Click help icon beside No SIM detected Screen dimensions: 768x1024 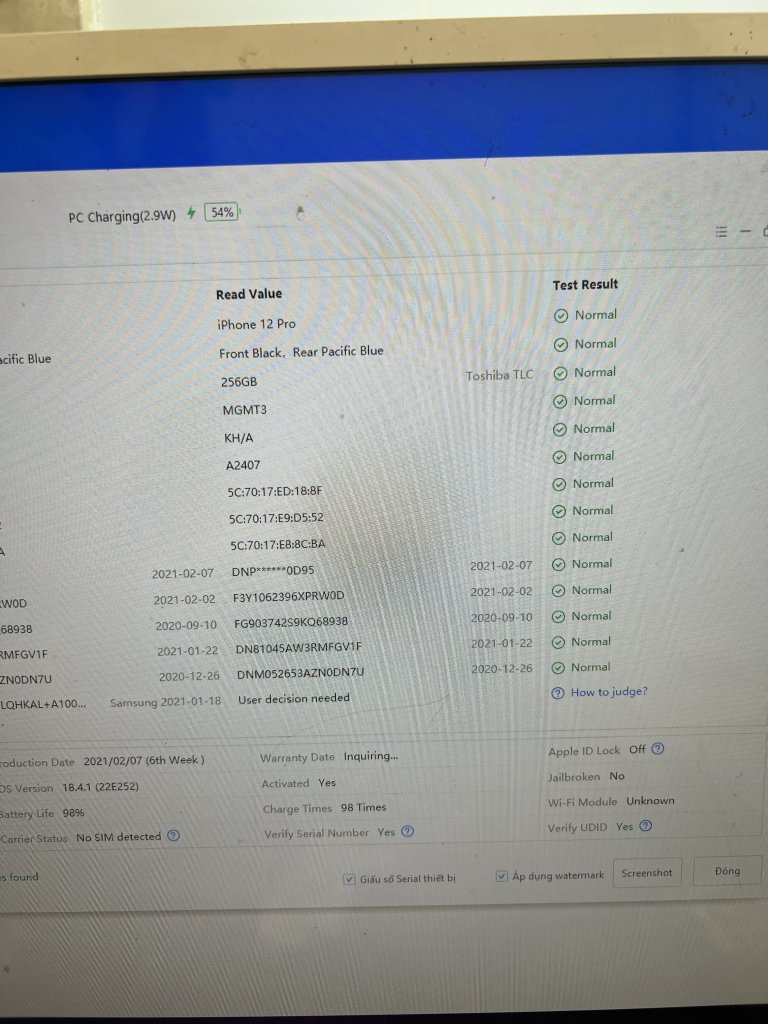click(x=173, y=835)
